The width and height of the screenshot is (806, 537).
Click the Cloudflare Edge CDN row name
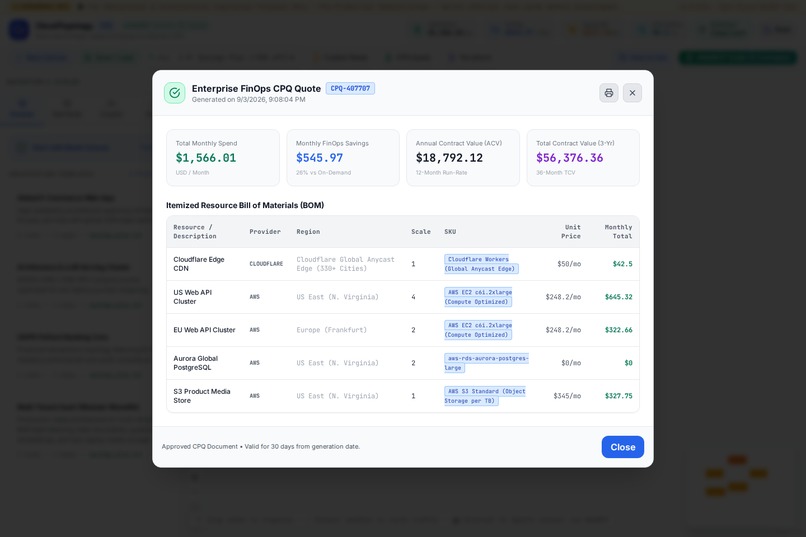pos(199,264)
